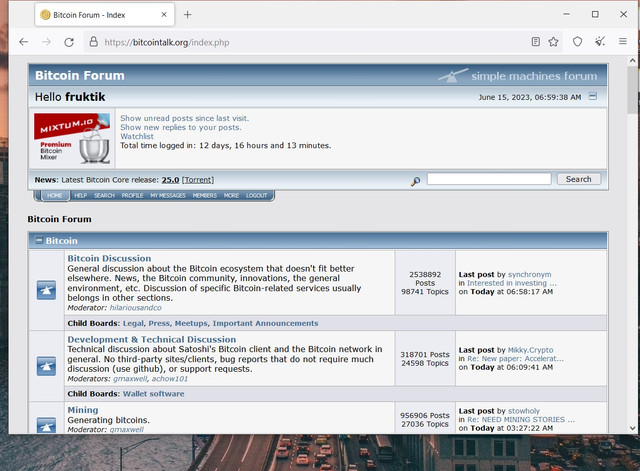Viewport: 640px width, 471px height.
Task: Open the SEARCH menu item
Action: (104, 196)
